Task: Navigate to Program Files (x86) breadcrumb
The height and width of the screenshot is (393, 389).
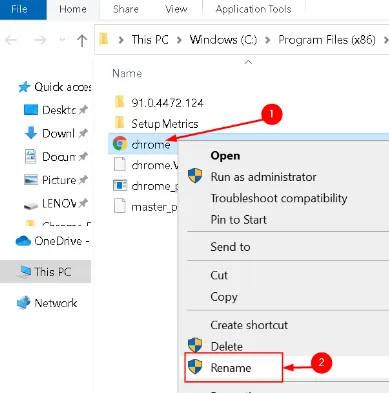Action: [x=327, y=40]
